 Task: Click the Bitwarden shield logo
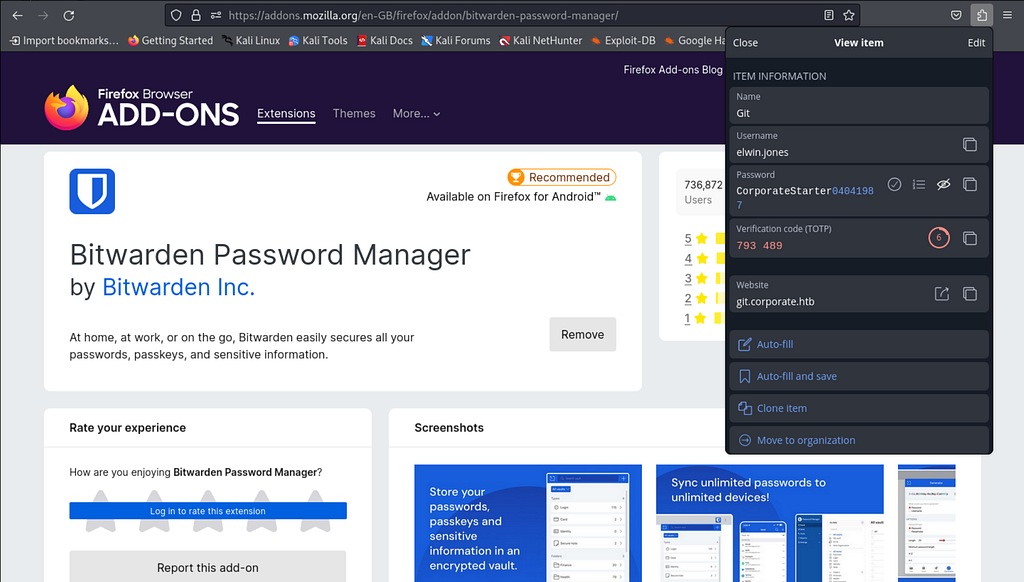tap(92, 191)
